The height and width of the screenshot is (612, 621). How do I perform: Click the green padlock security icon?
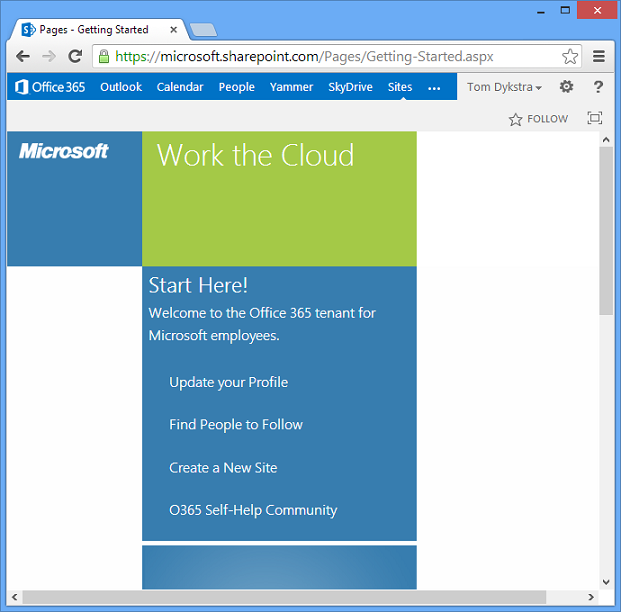(x=104, y=56)
